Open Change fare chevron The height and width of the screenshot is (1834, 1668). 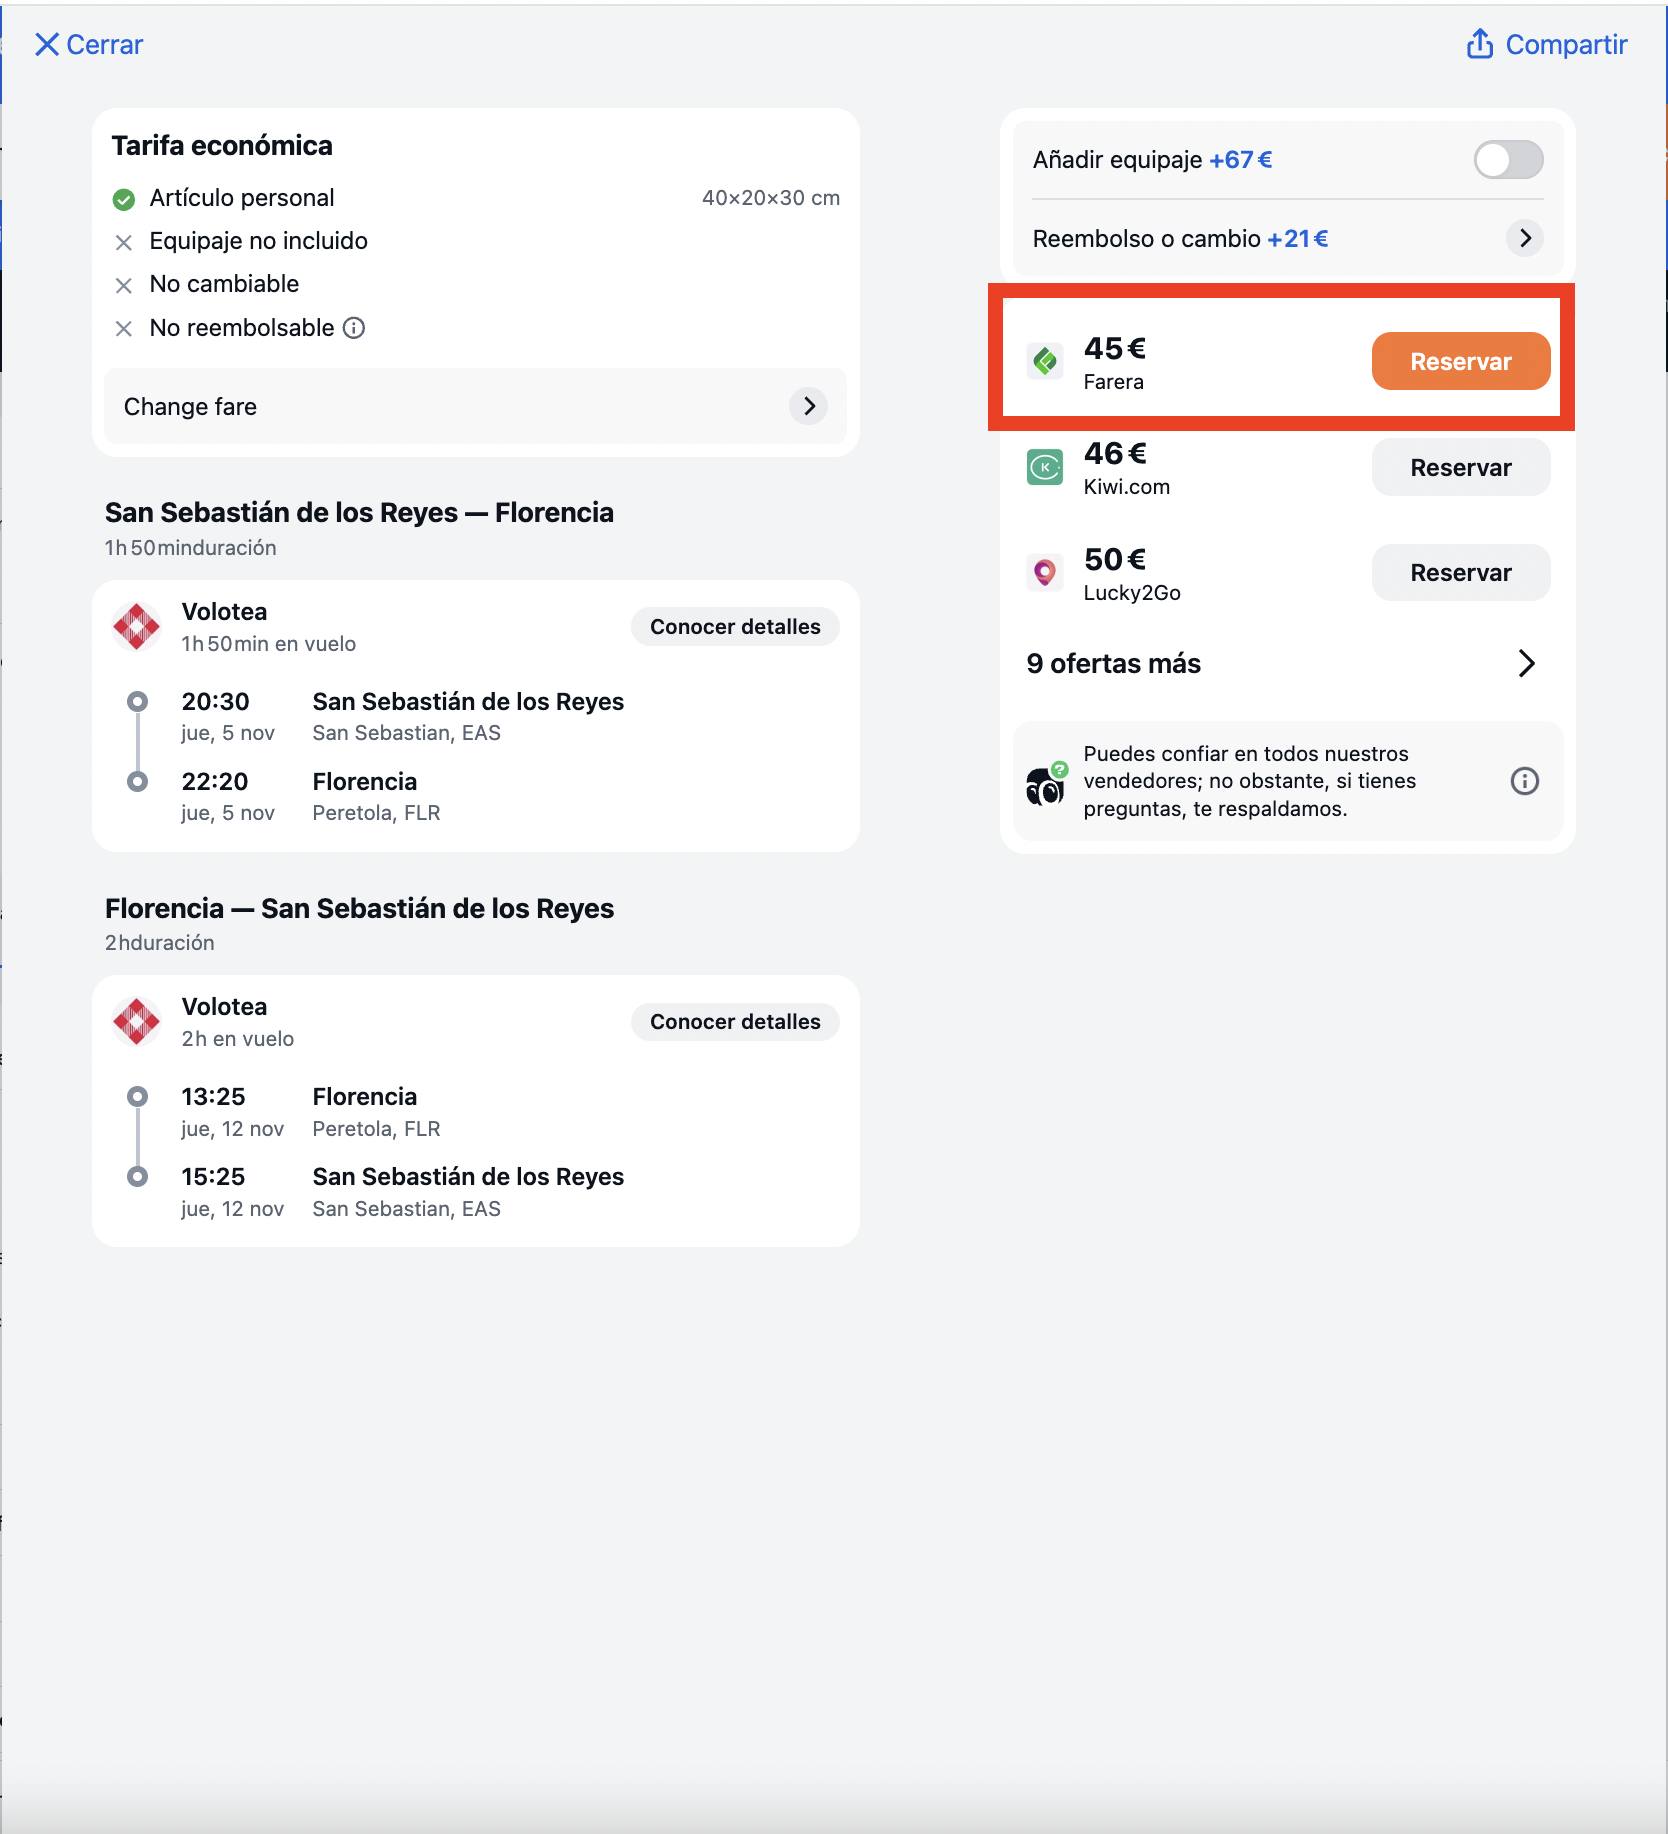tap(808, 406)
